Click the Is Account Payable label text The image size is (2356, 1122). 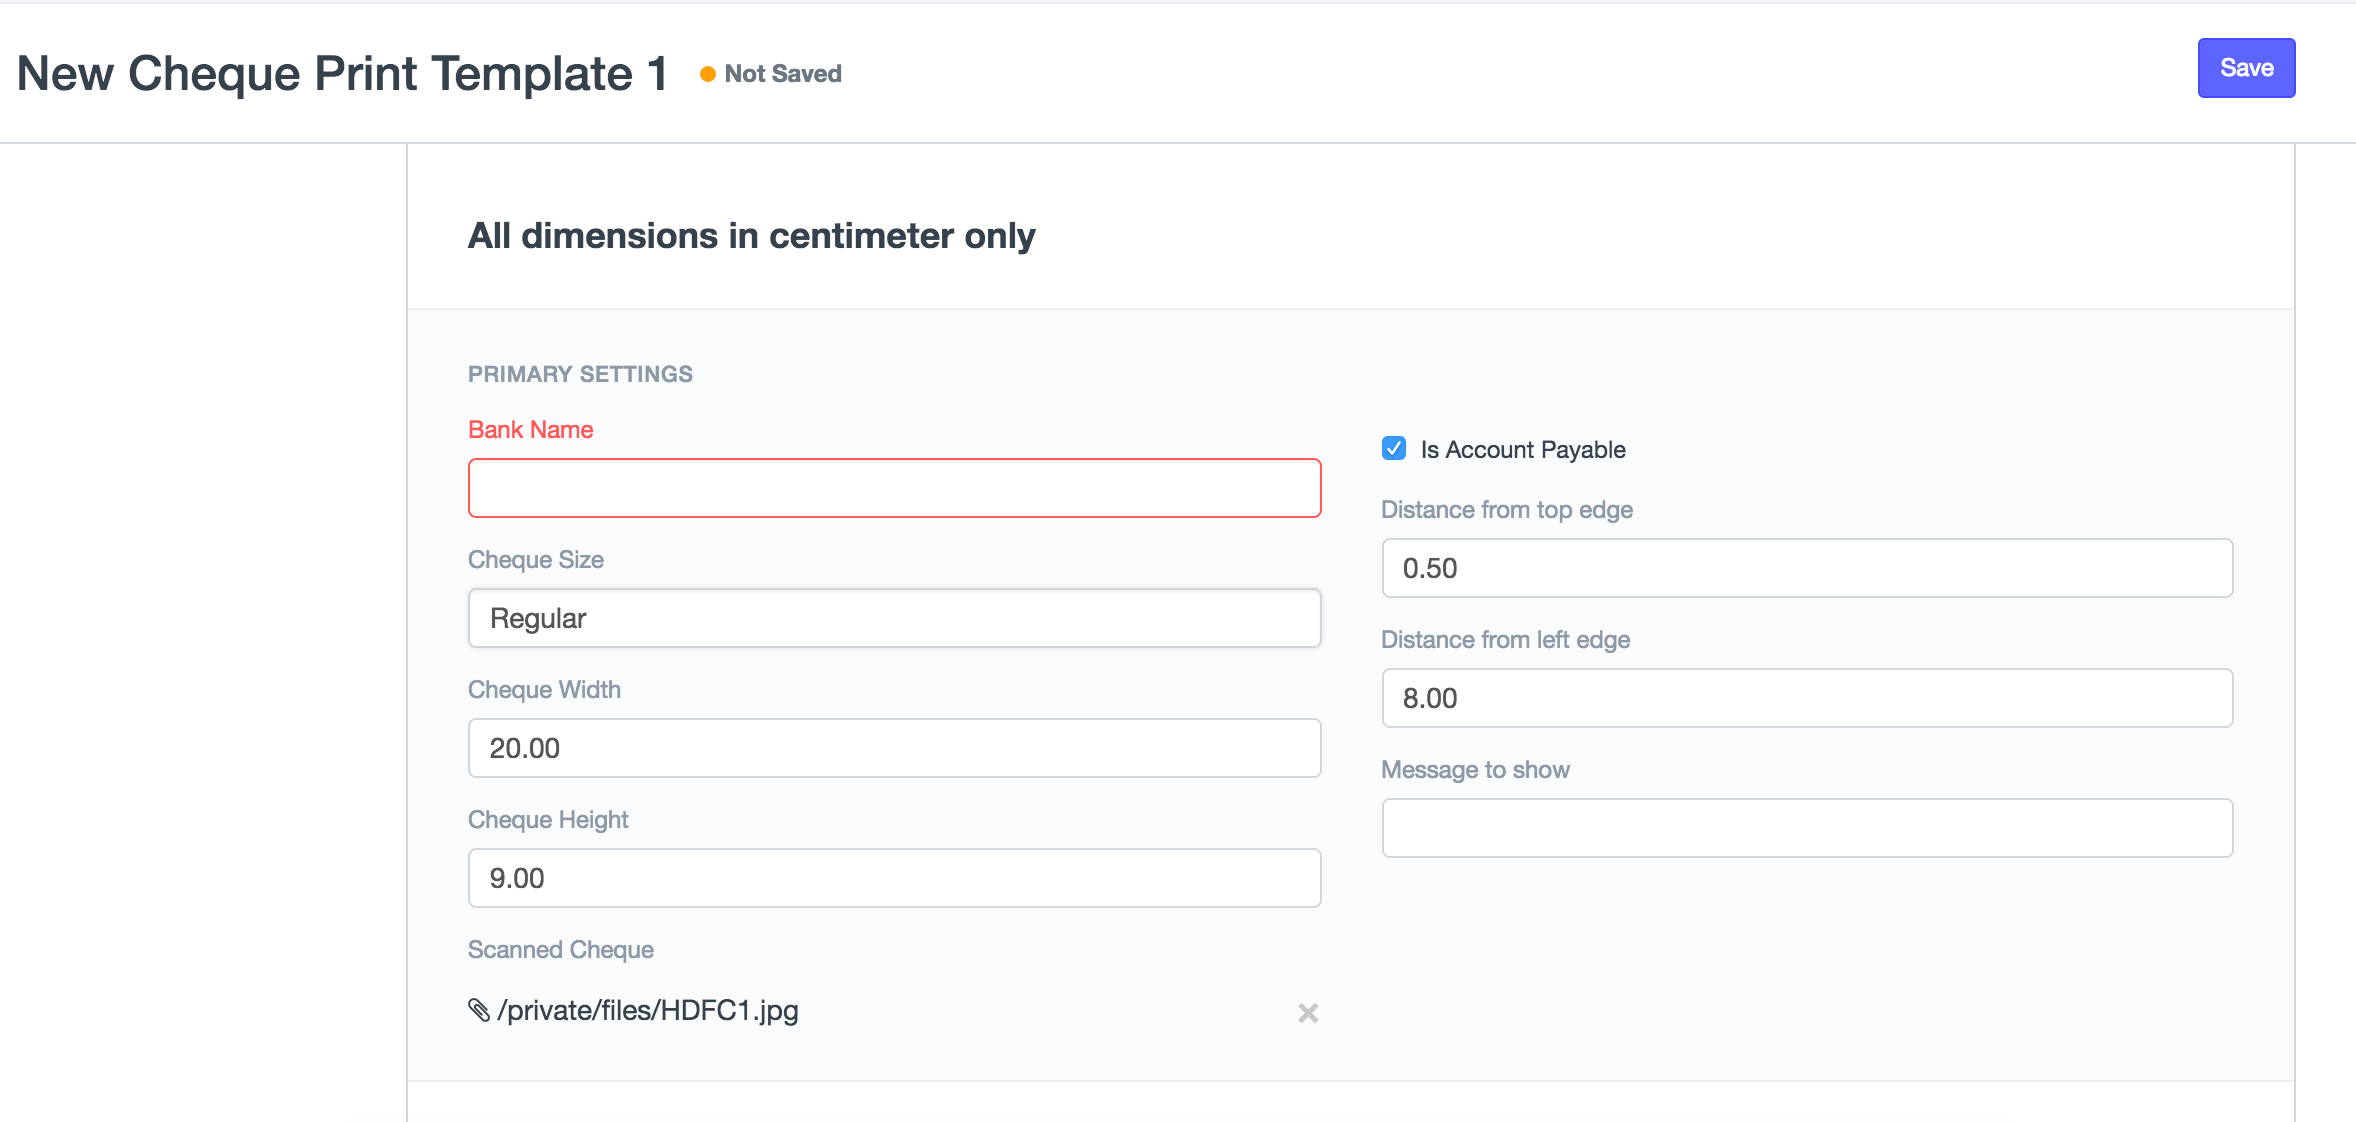click(x=1522, y=450)
